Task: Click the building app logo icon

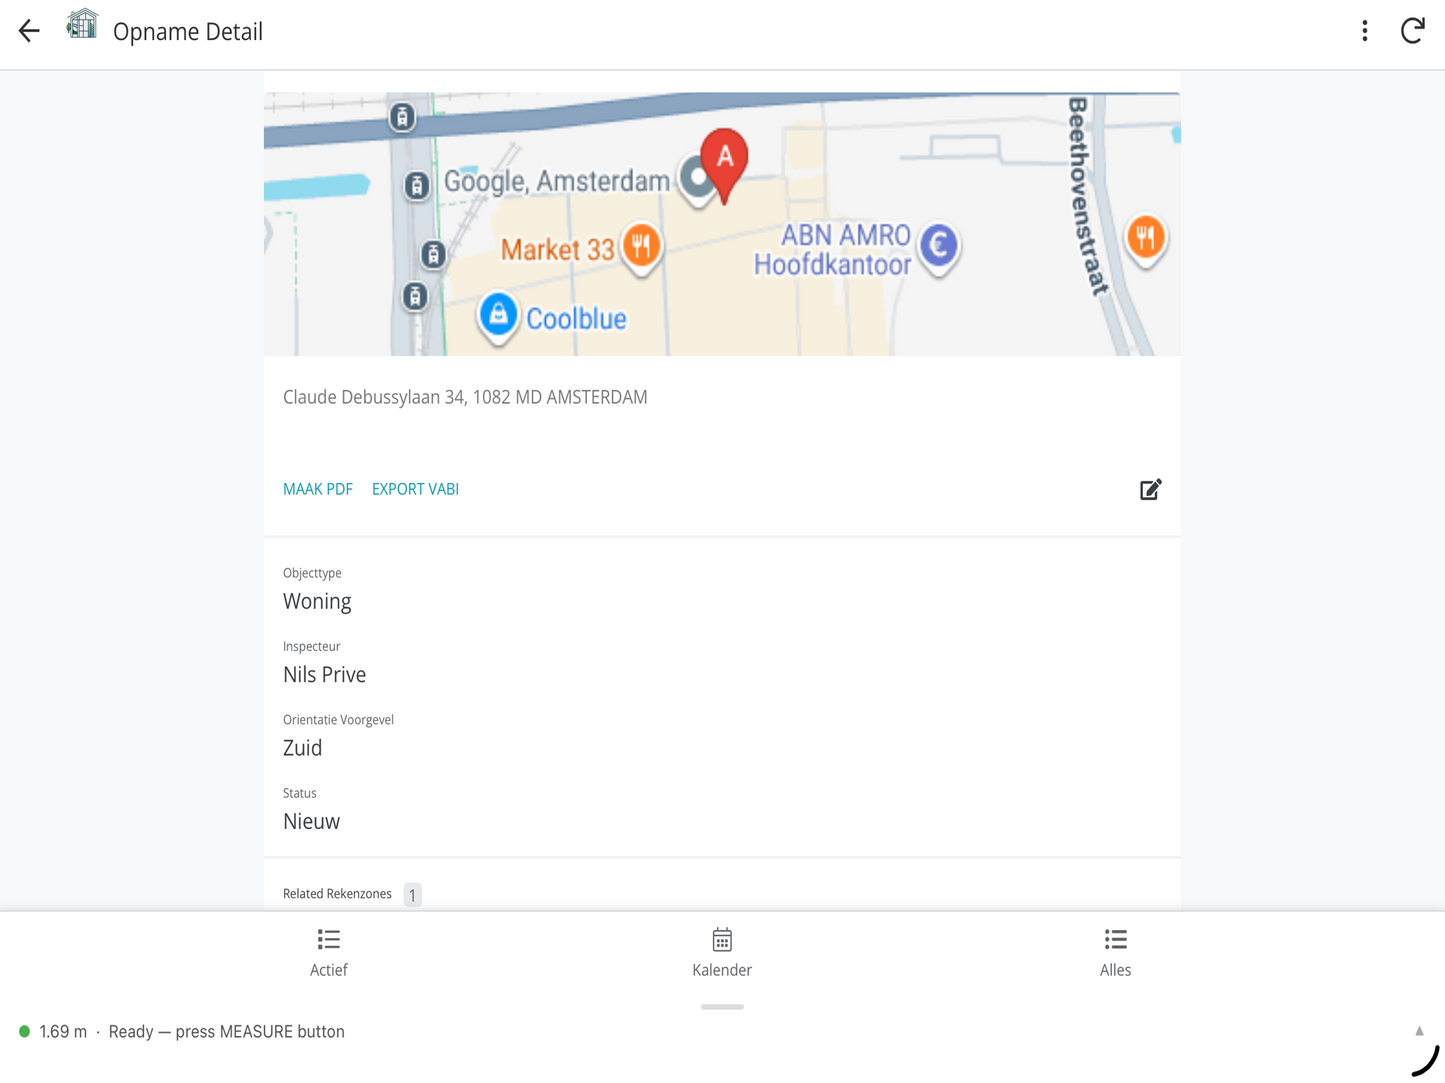Action: pyautogui.click(x=82, y=25)
